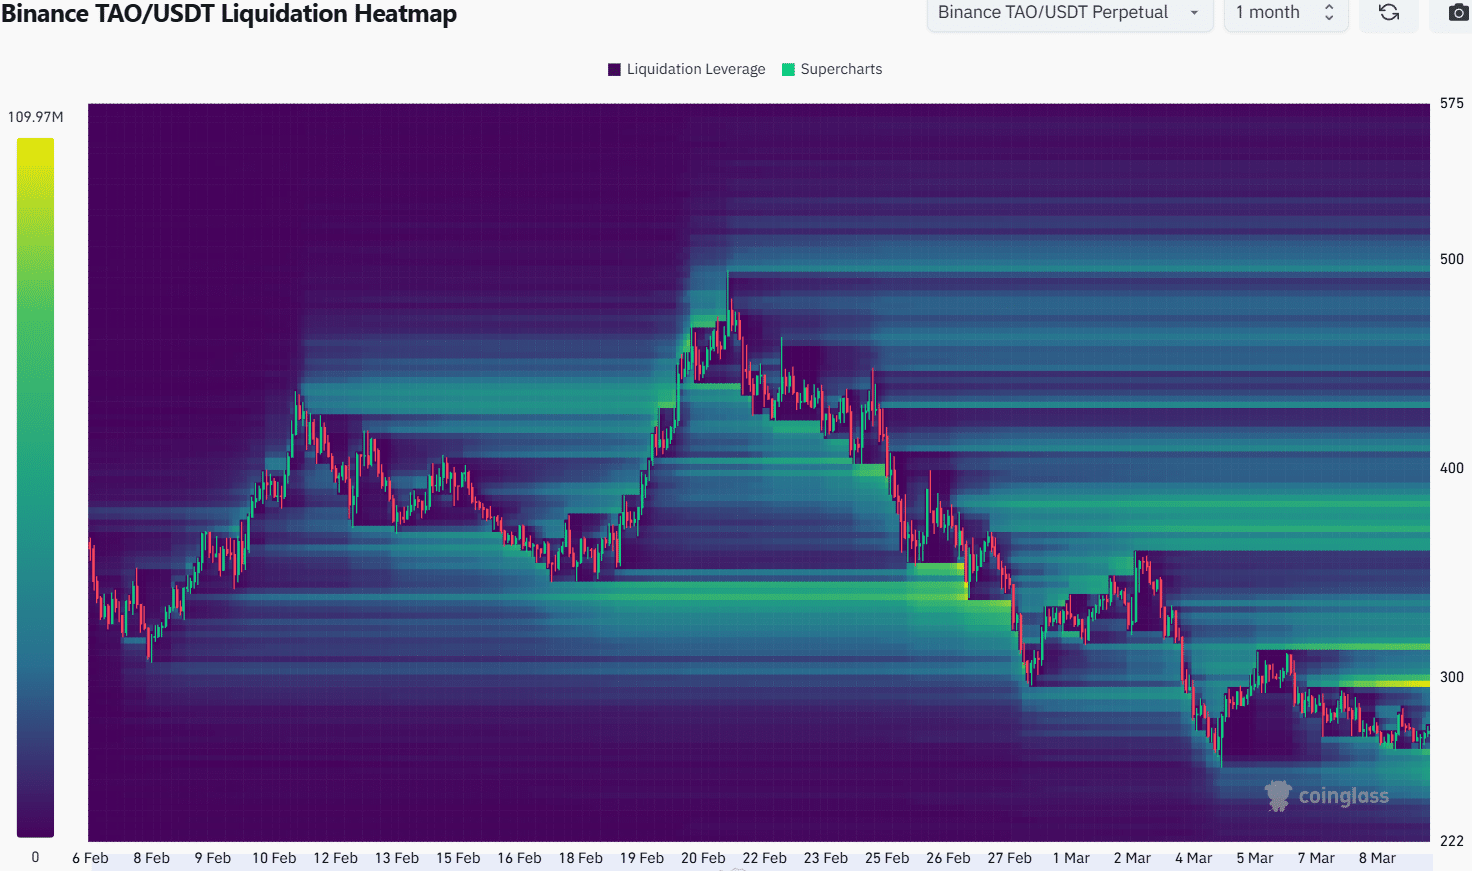
Task: Click the 16 Feb date label
Action: pos(519,858)
